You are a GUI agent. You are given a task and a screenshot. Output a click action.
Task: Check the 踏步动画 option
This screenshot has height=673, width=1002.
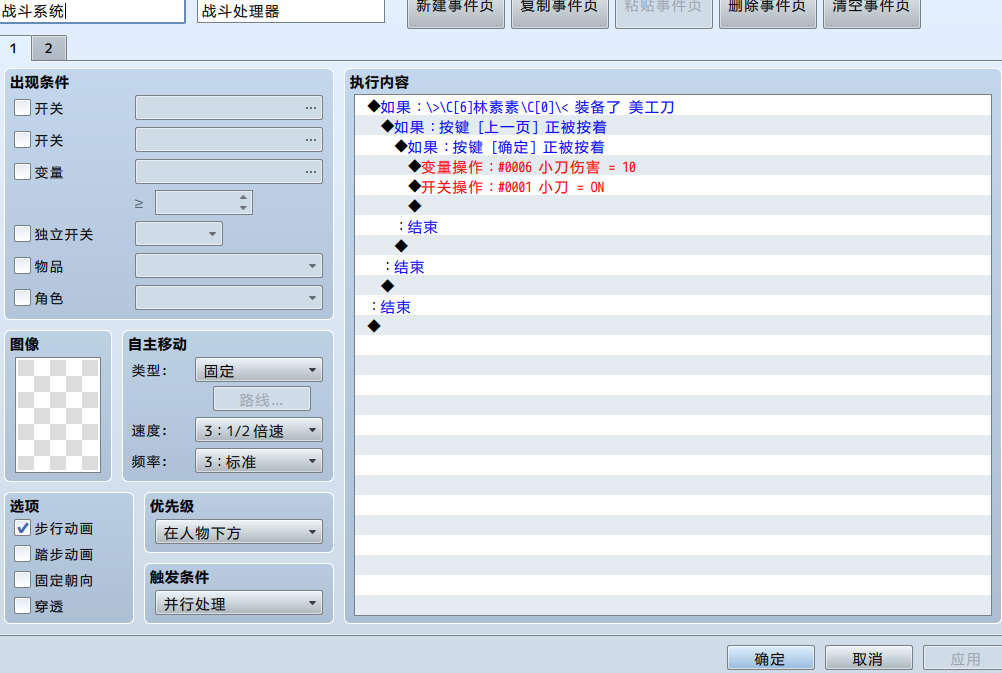22,553
